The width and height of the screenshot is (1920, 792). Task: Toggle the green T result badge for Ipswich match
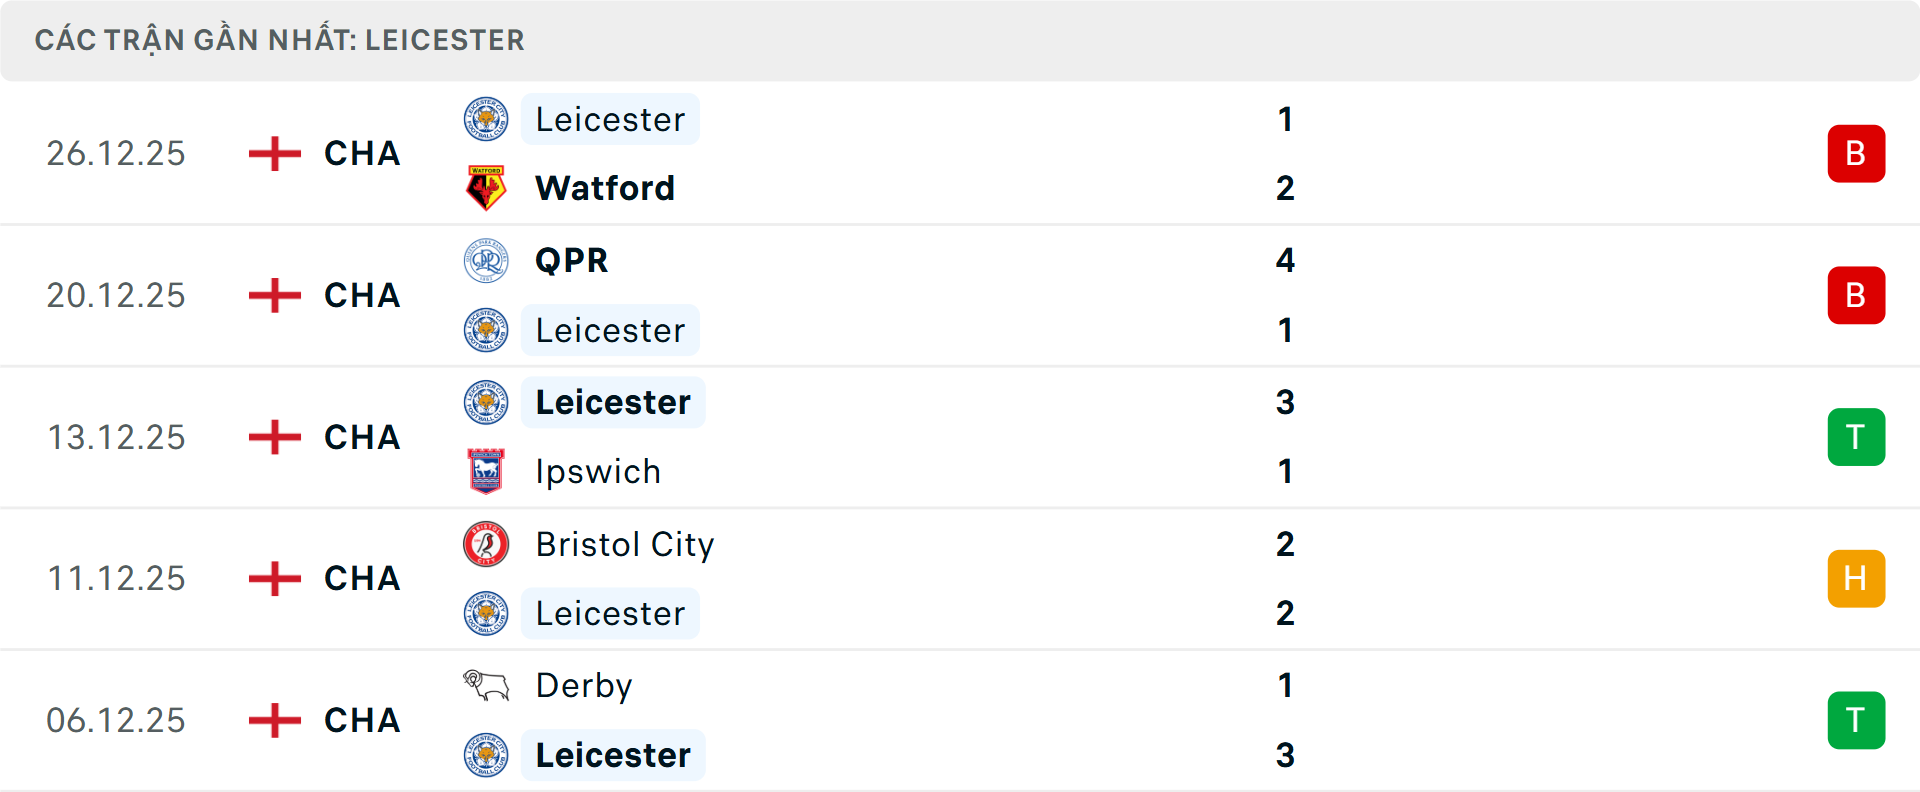[1856, 437]
